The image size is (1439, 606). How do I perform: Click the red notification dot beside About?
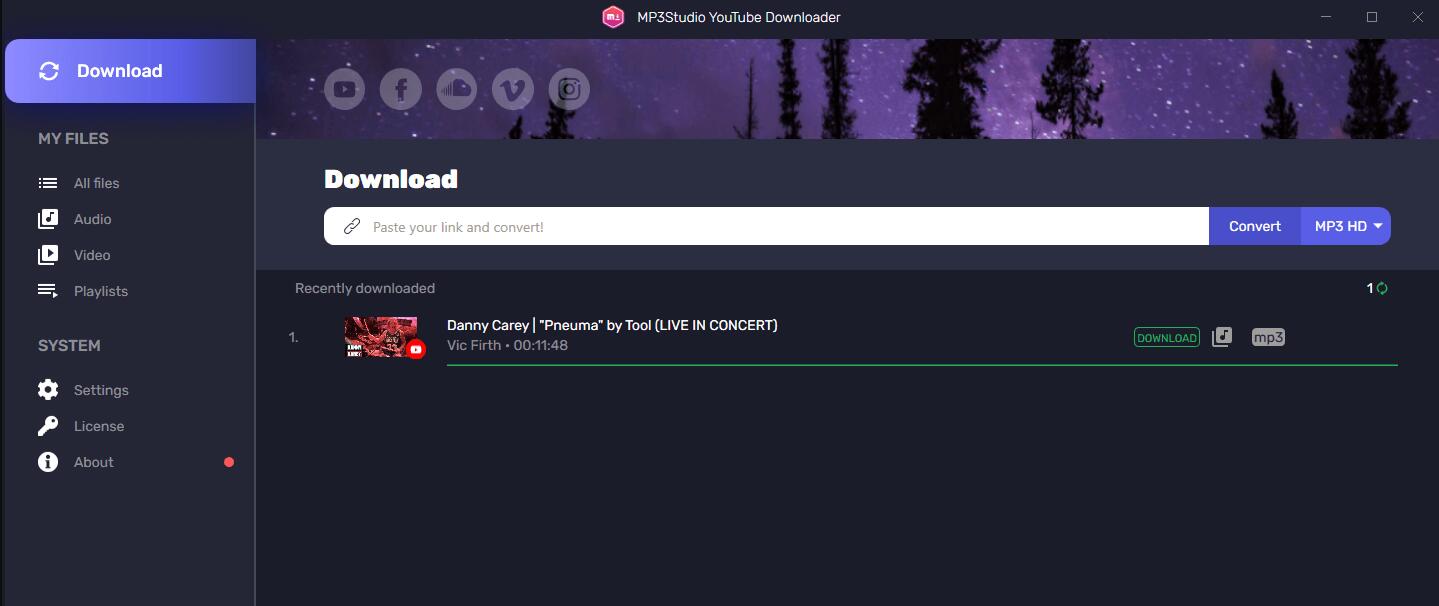point(229,462)
